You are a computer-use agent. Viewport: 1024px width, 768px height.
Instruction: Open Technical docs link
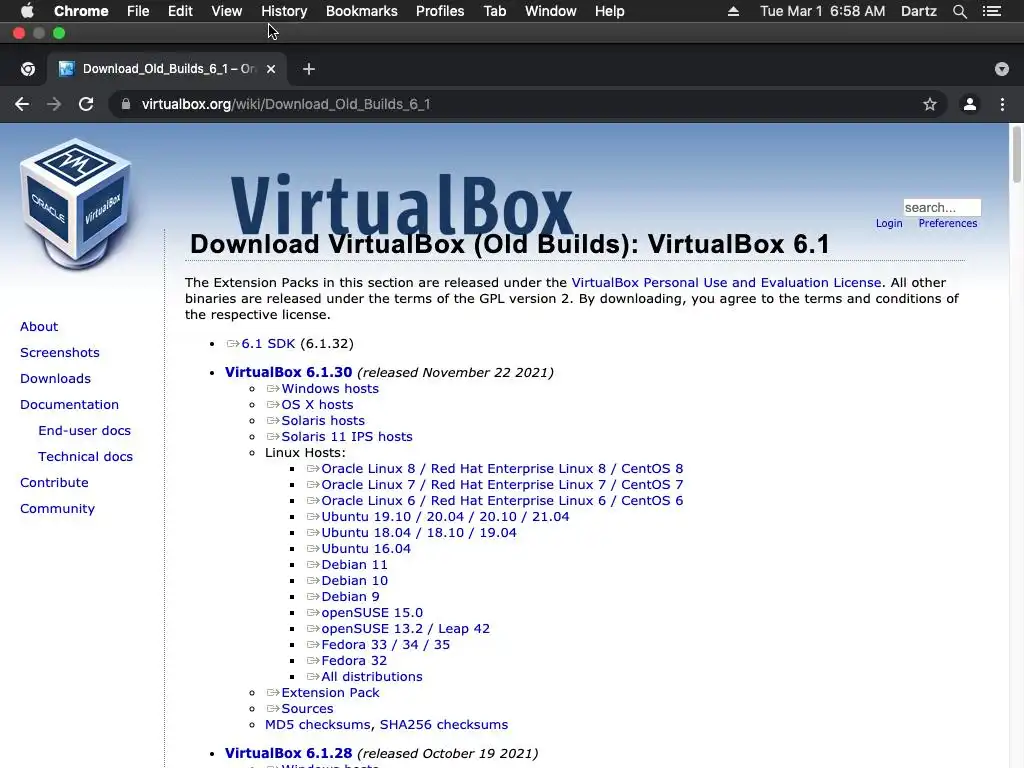point(85,456)
